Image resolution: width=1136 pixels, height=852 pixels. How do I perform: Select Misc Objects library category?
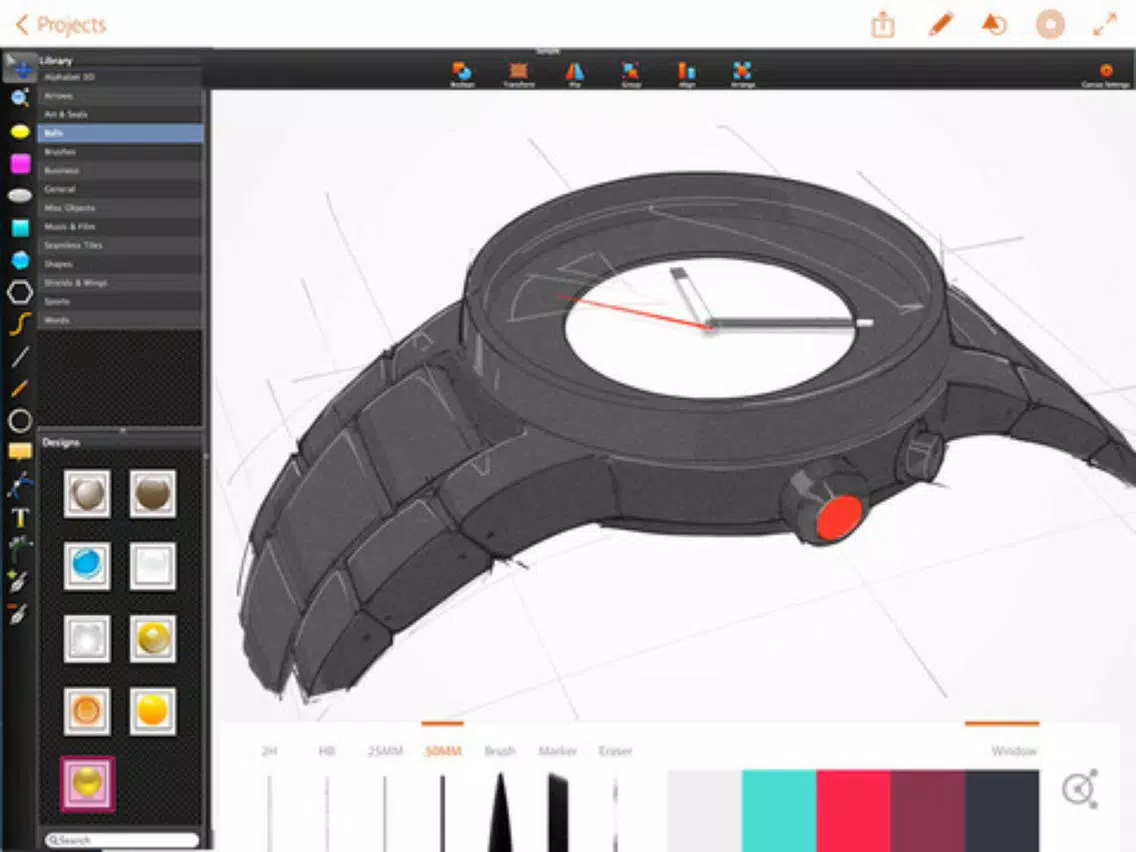point(120,208)
